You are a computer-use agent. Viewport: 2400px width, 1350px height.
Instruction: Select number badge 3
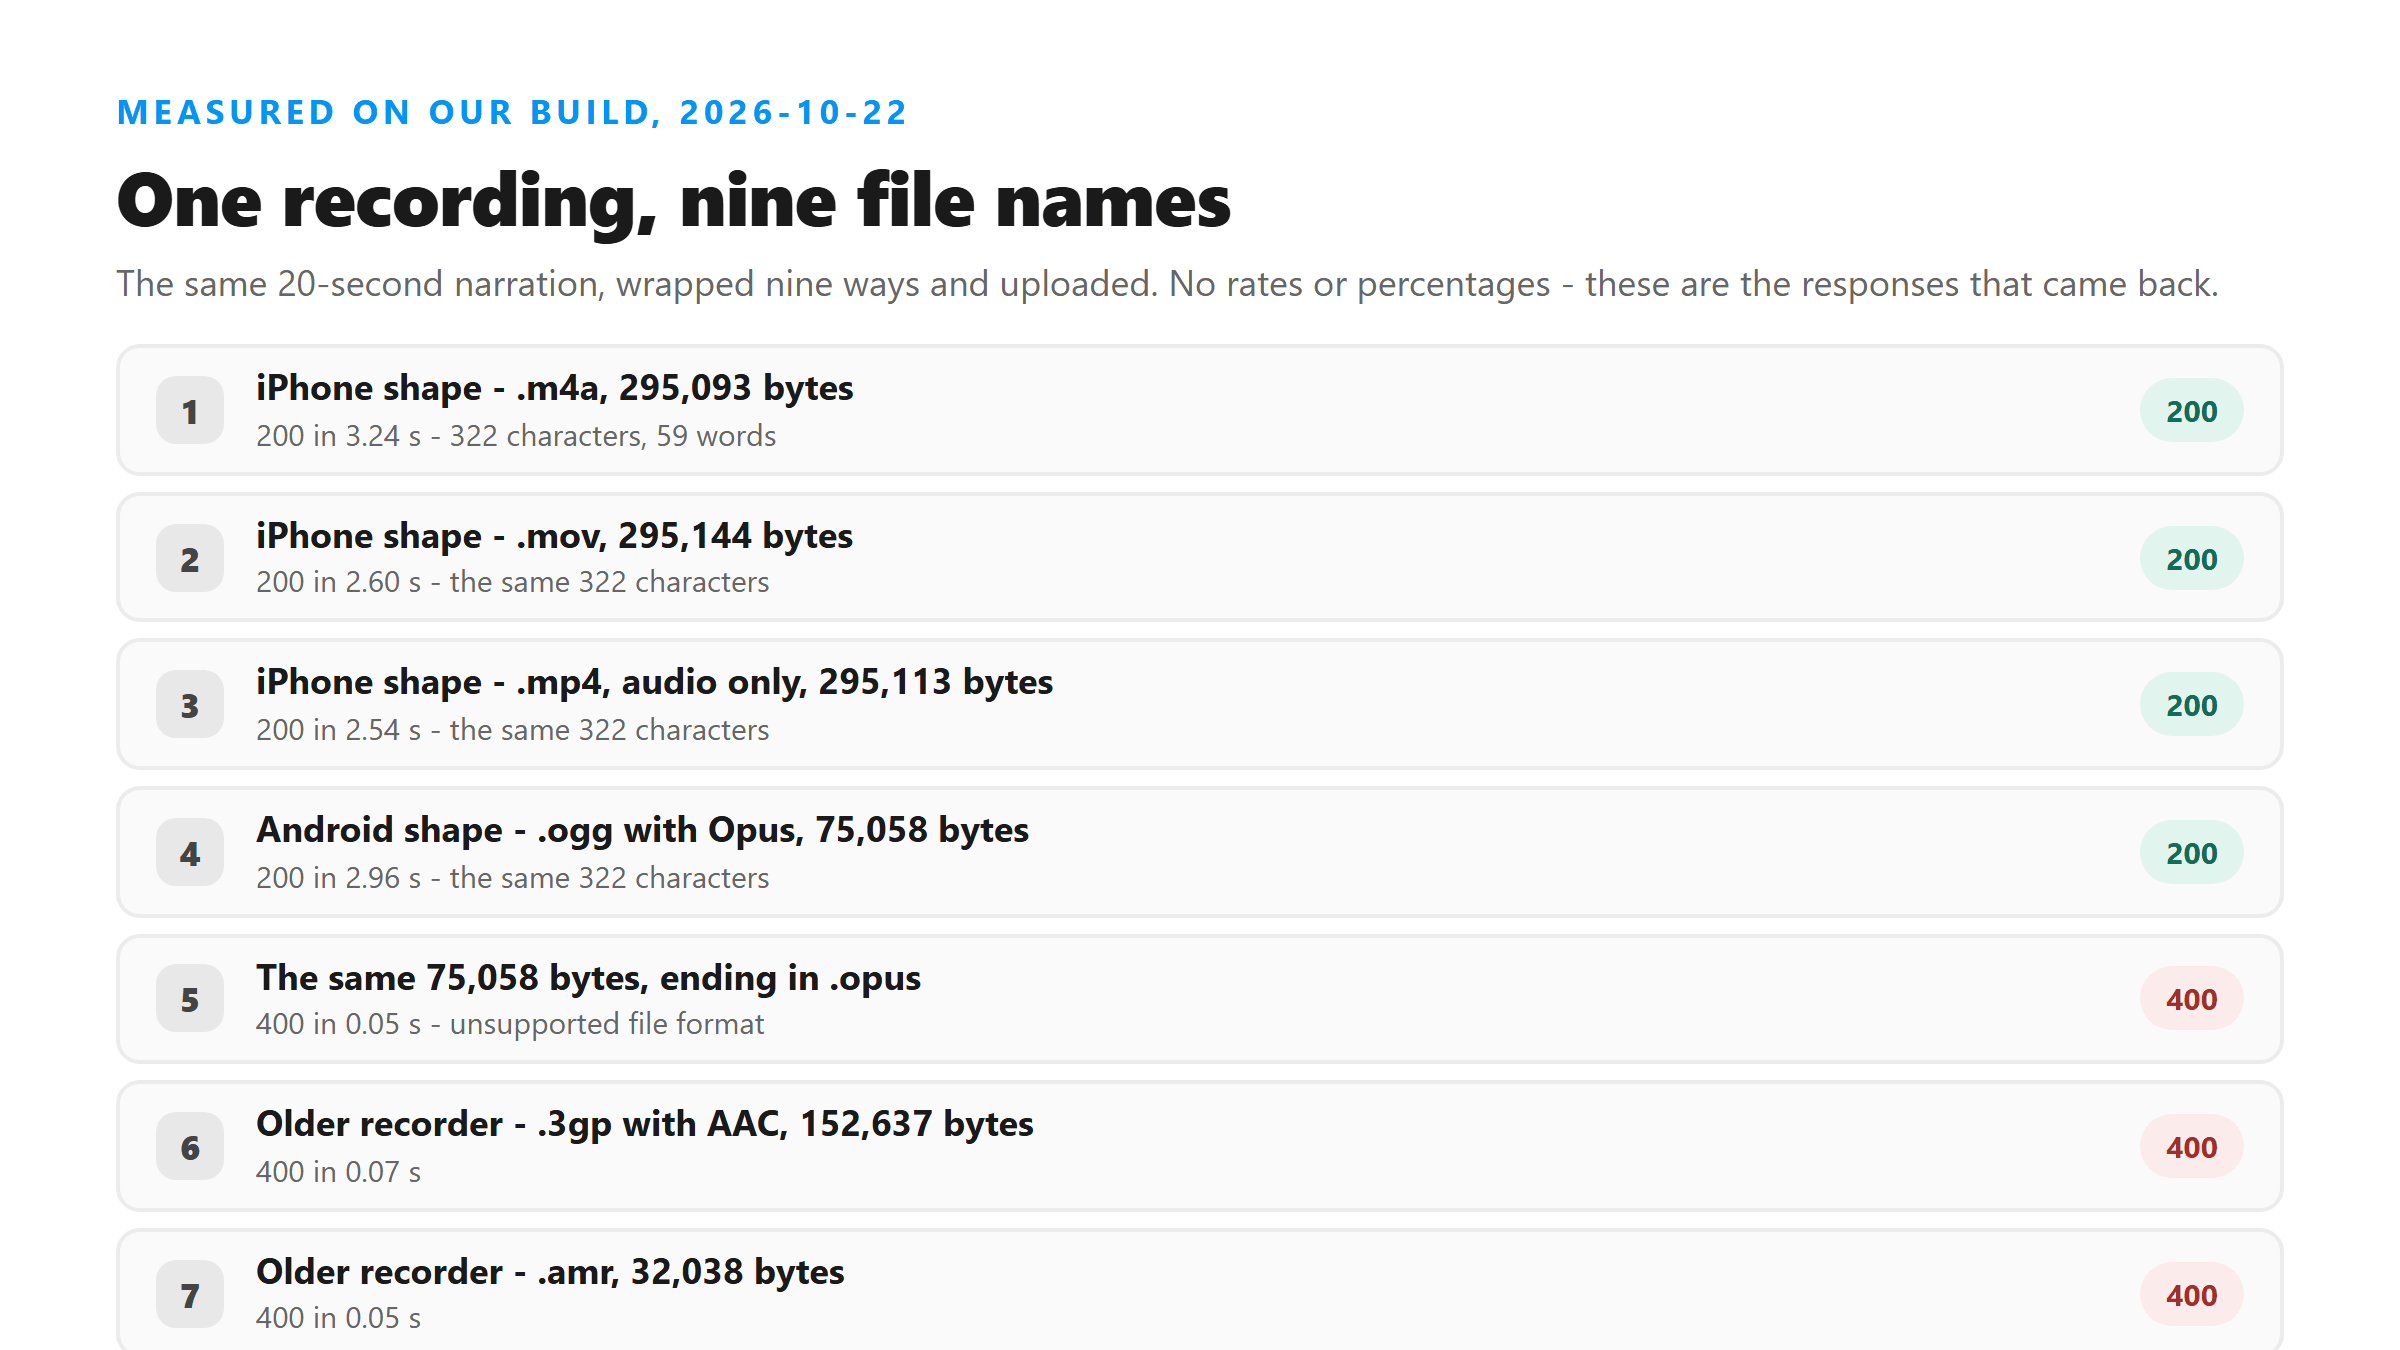click(190, 705)
